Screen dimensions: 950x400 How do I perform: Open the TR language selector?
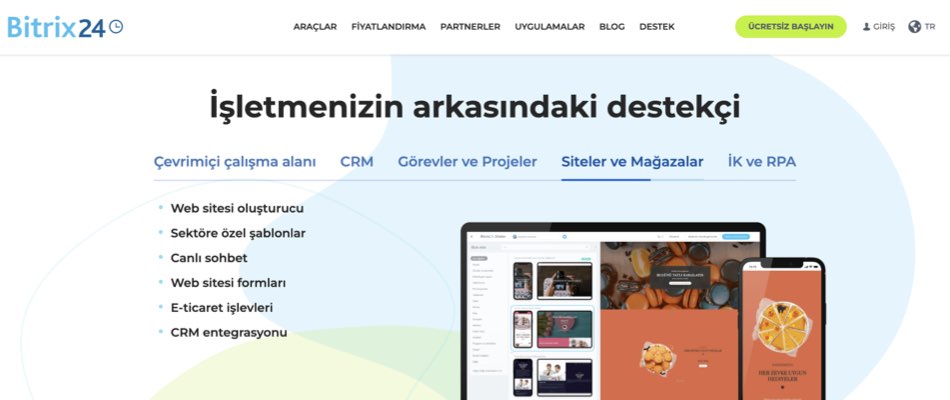(930, 27)
